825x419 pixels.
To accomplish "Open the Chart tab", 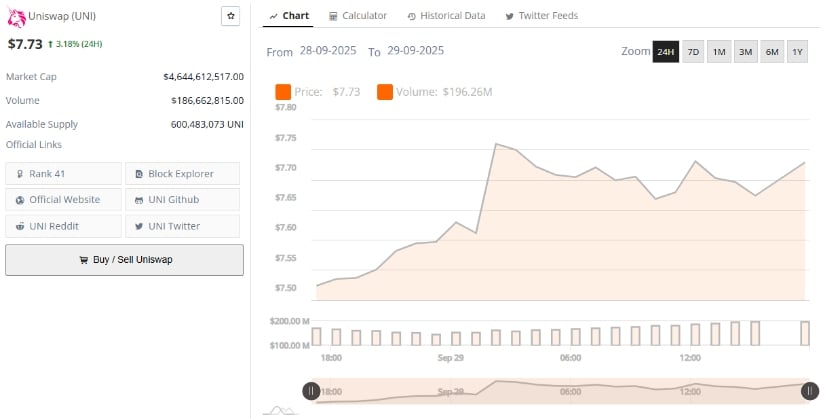I will (x=288, y=16).
